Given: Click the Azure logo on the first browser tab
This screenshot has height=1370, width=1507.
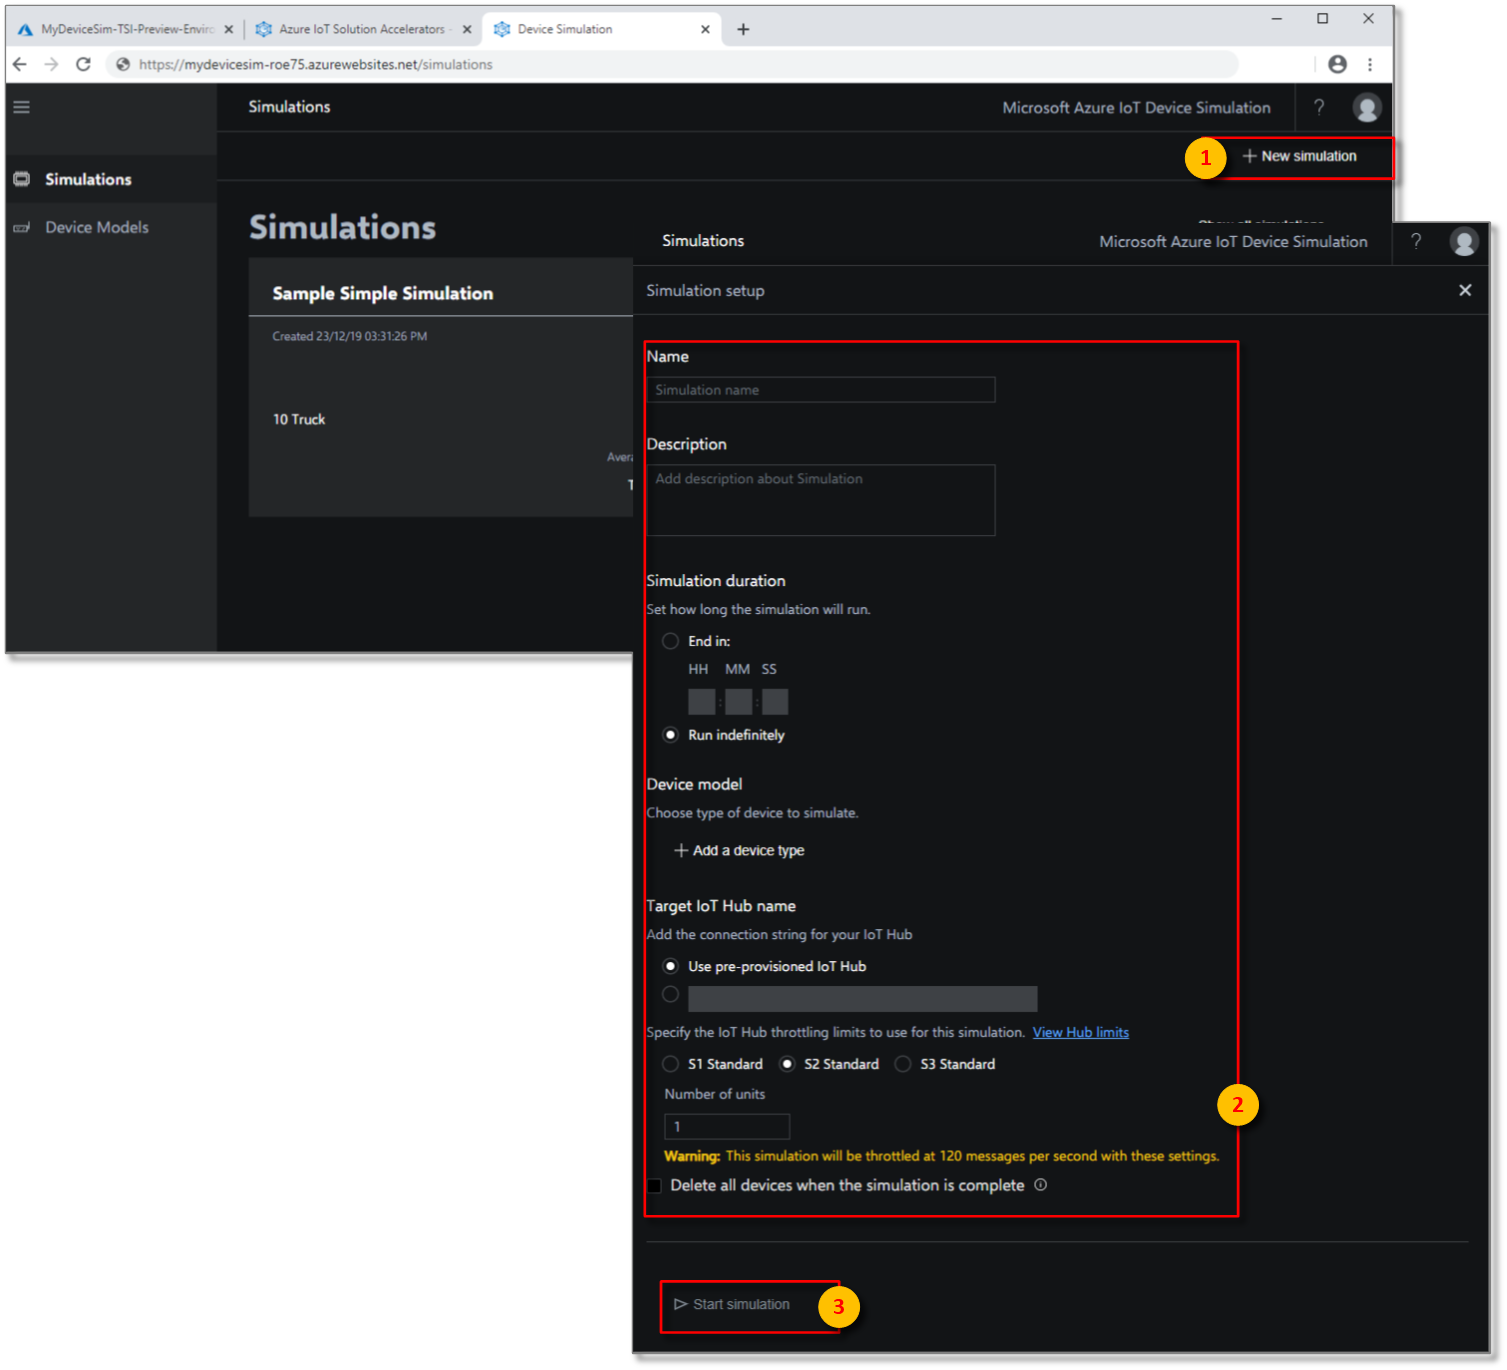Looking at the screenshot, I should [22, 28].
